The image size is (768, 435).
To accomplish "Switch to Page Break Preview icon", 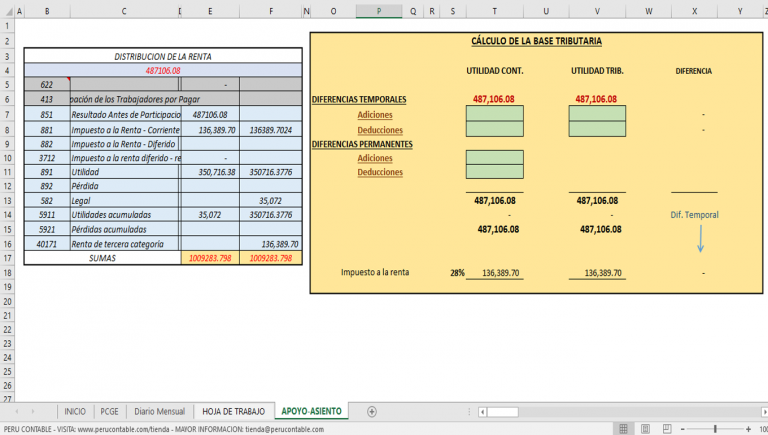I will pos(667,429).
